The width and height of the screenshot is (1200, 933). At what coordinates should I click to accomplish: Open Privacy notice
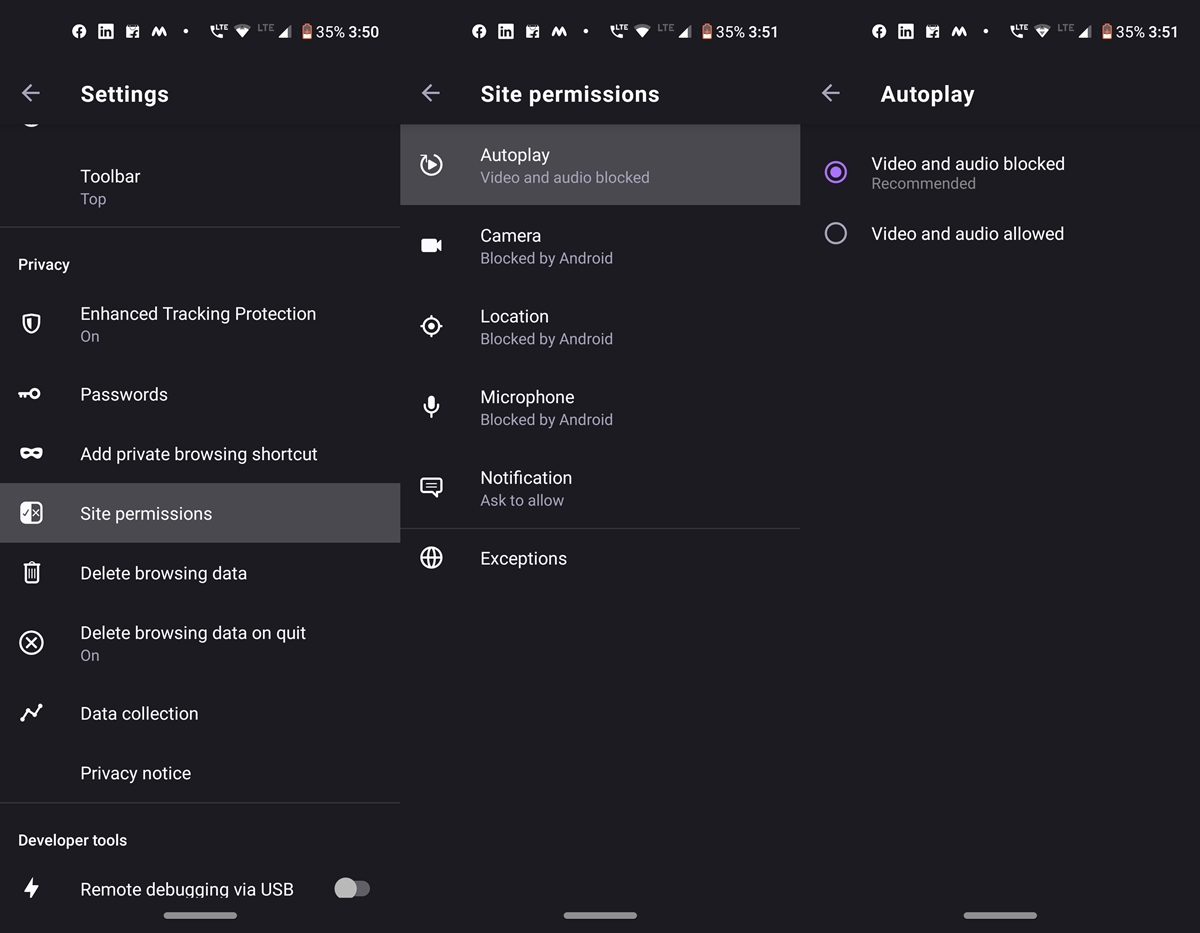[200, 773]
